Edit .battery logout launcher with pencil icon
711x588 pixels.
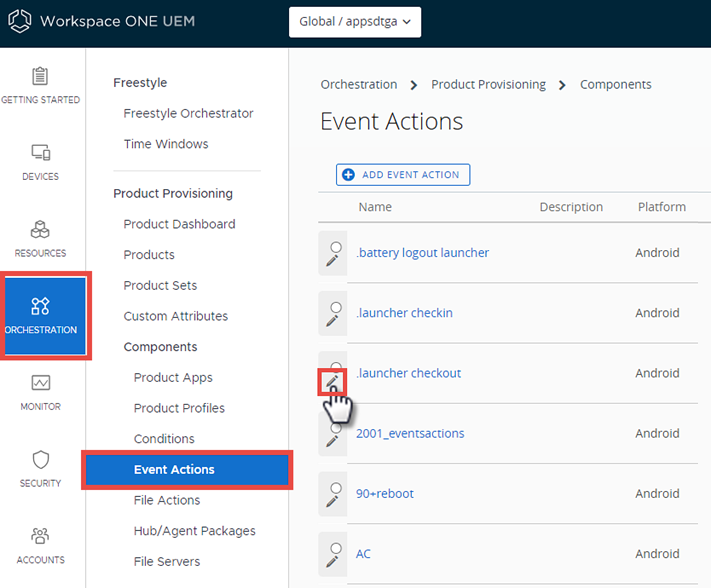click(x=332, y=260)
